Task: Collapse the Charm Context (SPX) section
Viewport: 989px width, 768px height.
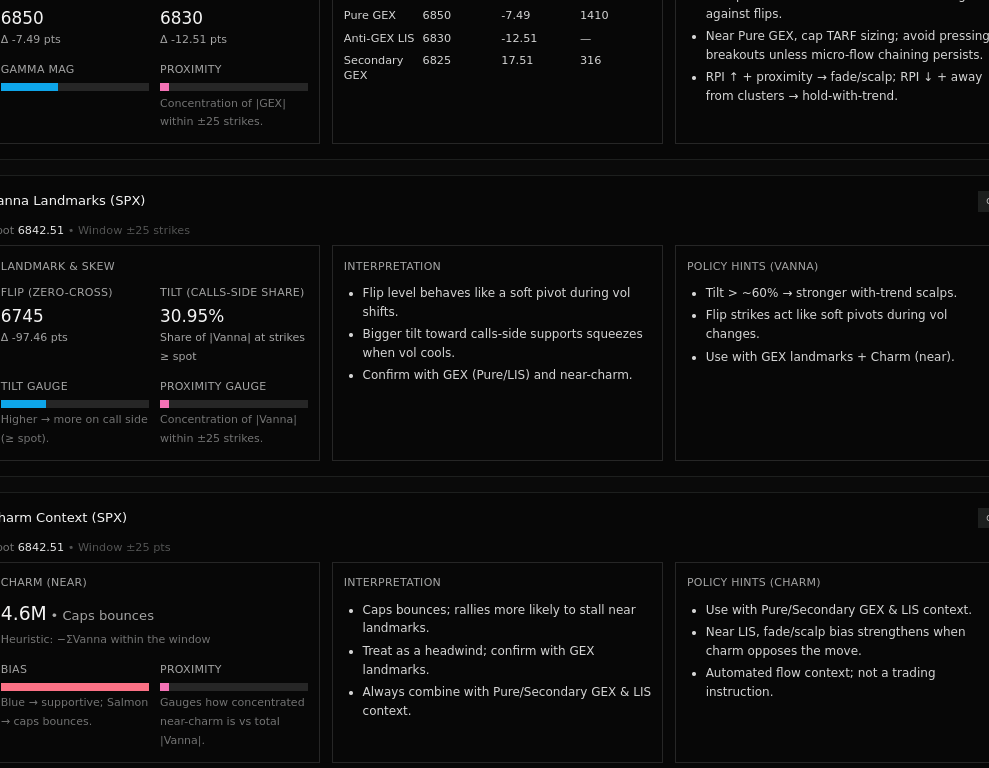Action: pyautogui.click(x=984, y=518)
